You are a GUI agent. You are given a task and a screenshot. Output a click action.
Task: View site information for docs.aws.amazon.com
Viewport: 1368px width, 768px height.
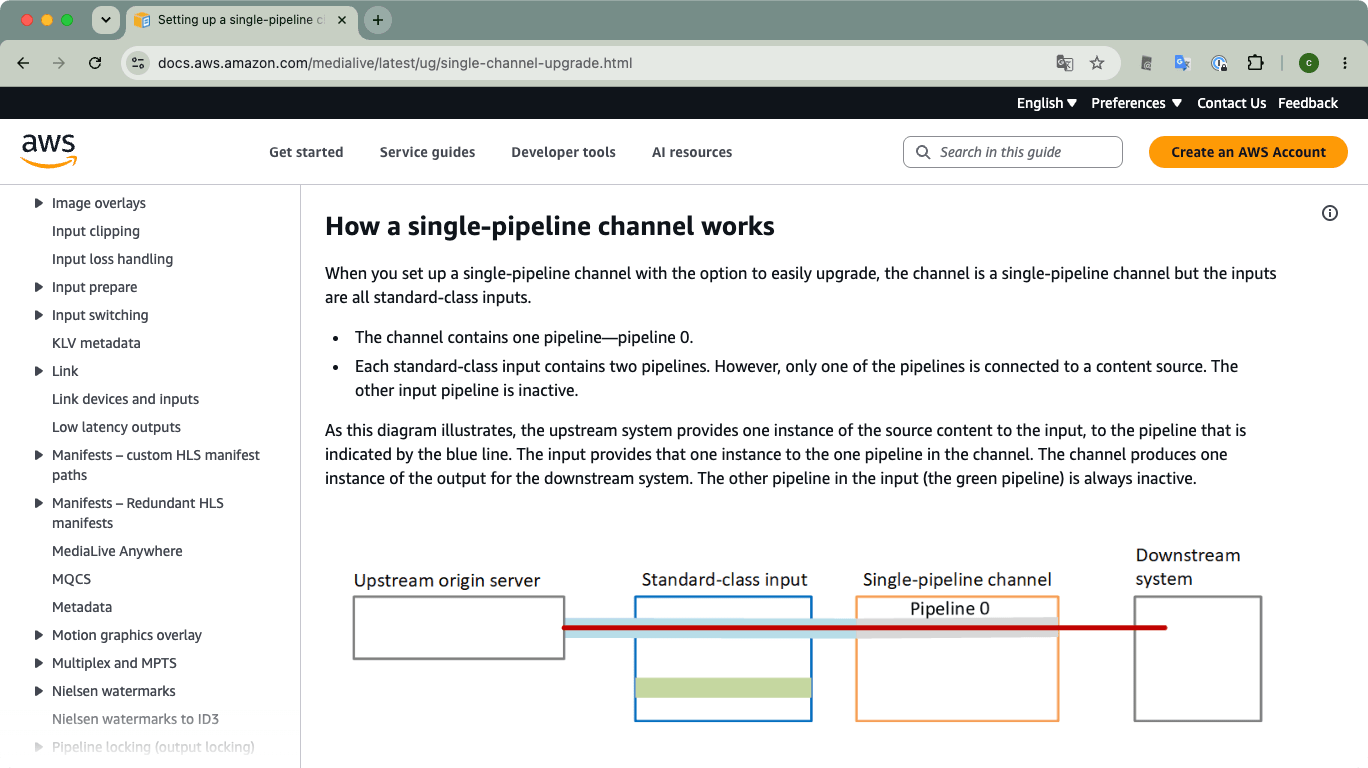[138, 63]
